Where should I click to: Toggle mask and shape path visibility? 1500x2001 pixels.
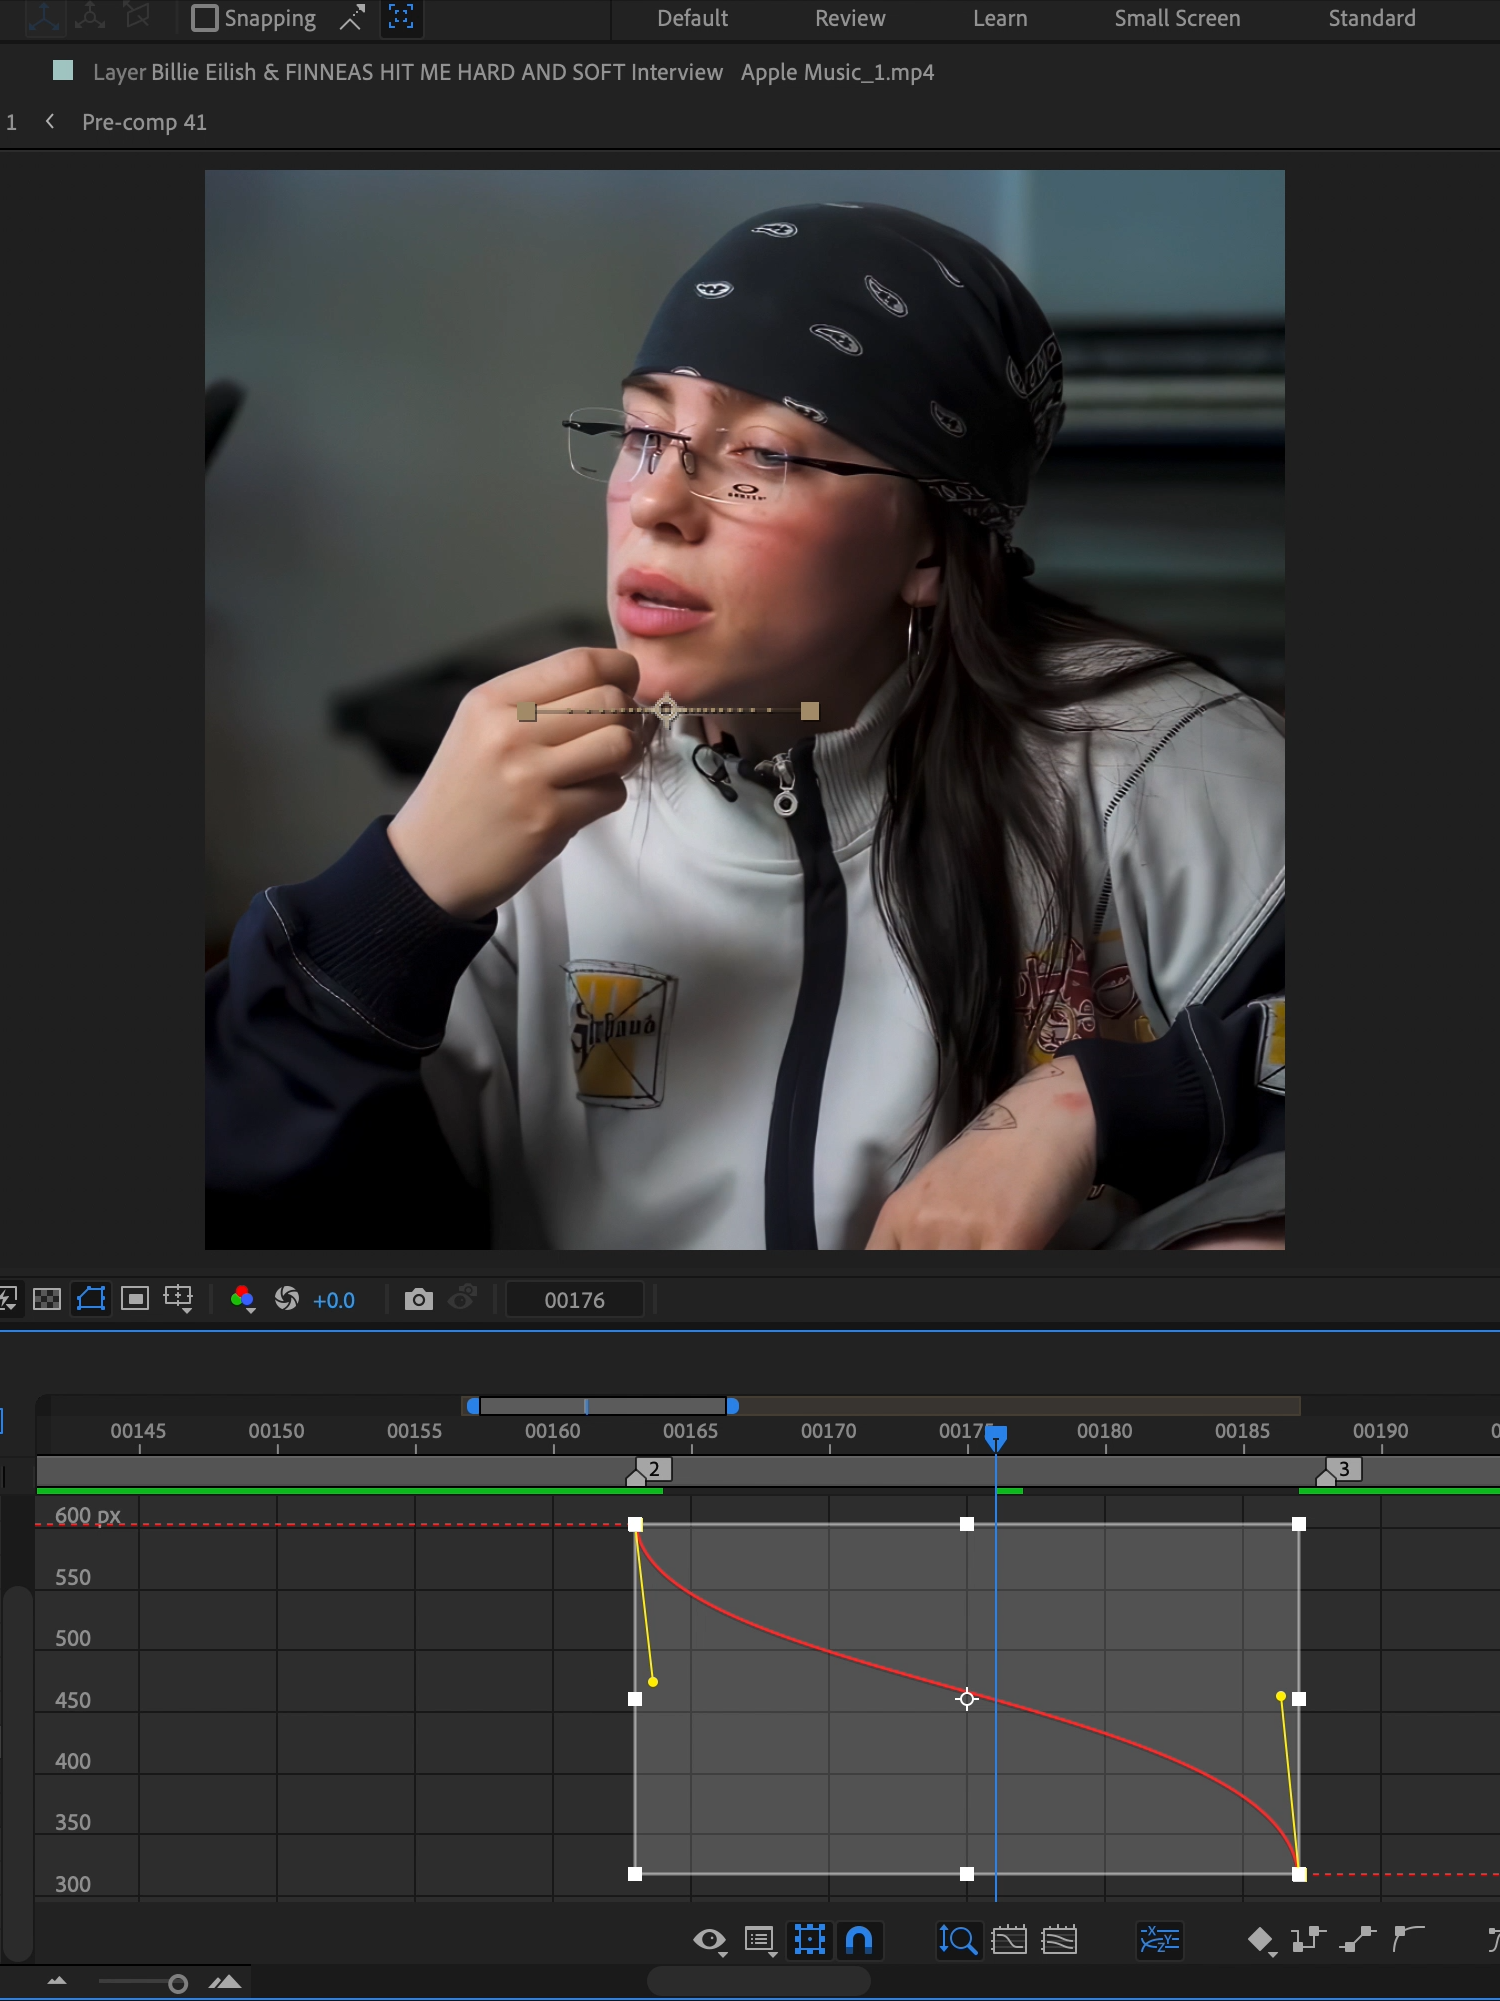(x=91, y=1299)
